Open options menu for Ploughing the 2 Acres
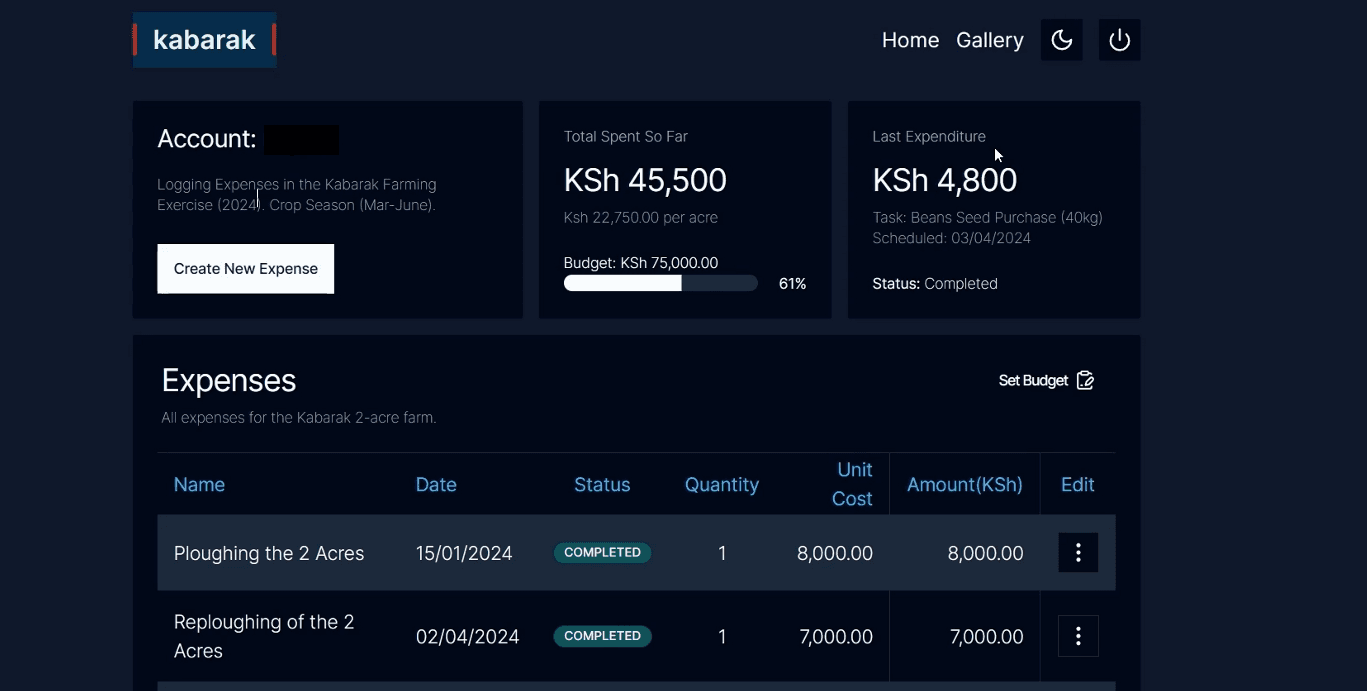 [x=1078, y=553]
